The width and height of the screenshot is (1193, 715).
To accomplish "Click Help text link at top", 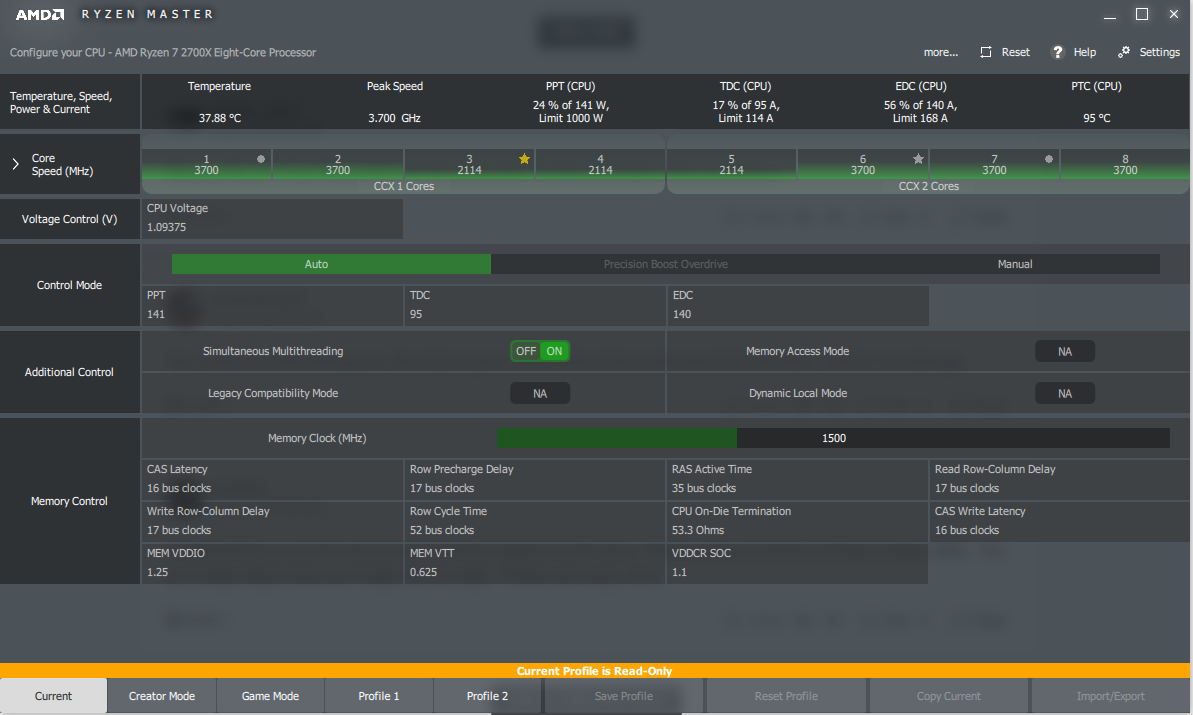I will [1084, 52].
